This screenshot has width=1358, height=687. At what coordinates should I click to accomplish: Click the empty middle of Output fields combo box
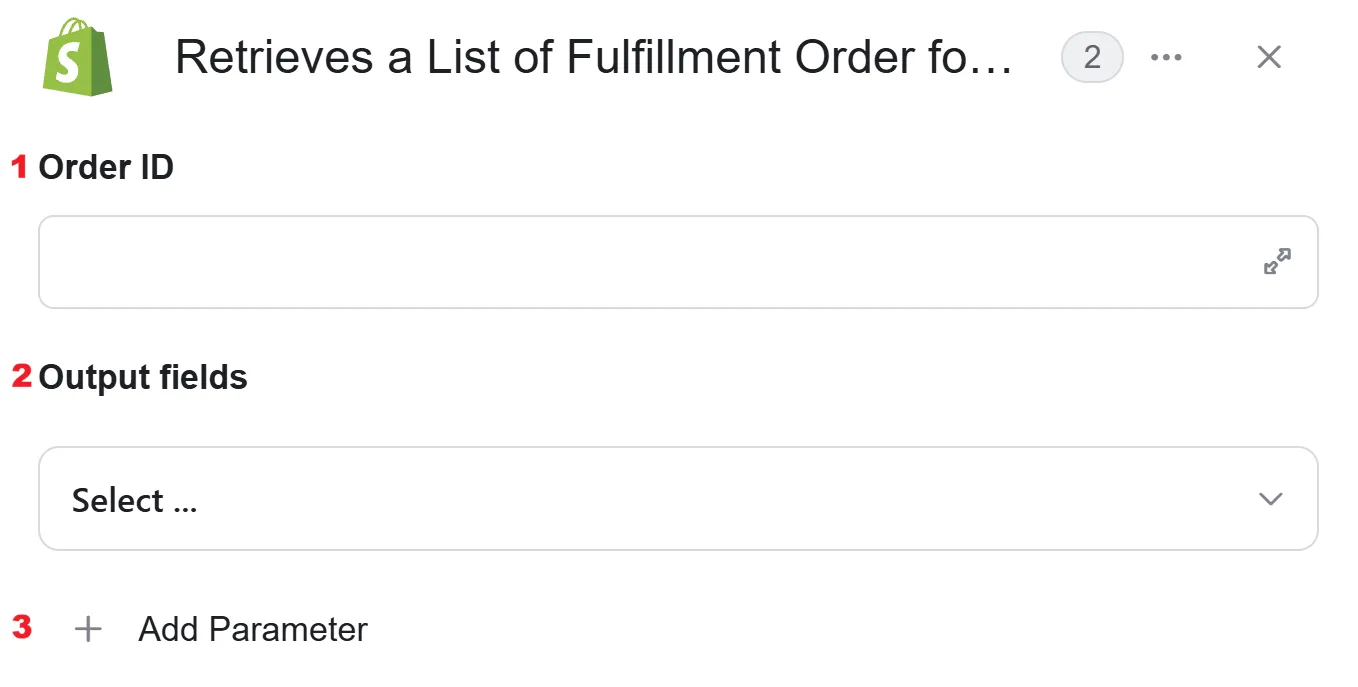[x=700, y=498]
